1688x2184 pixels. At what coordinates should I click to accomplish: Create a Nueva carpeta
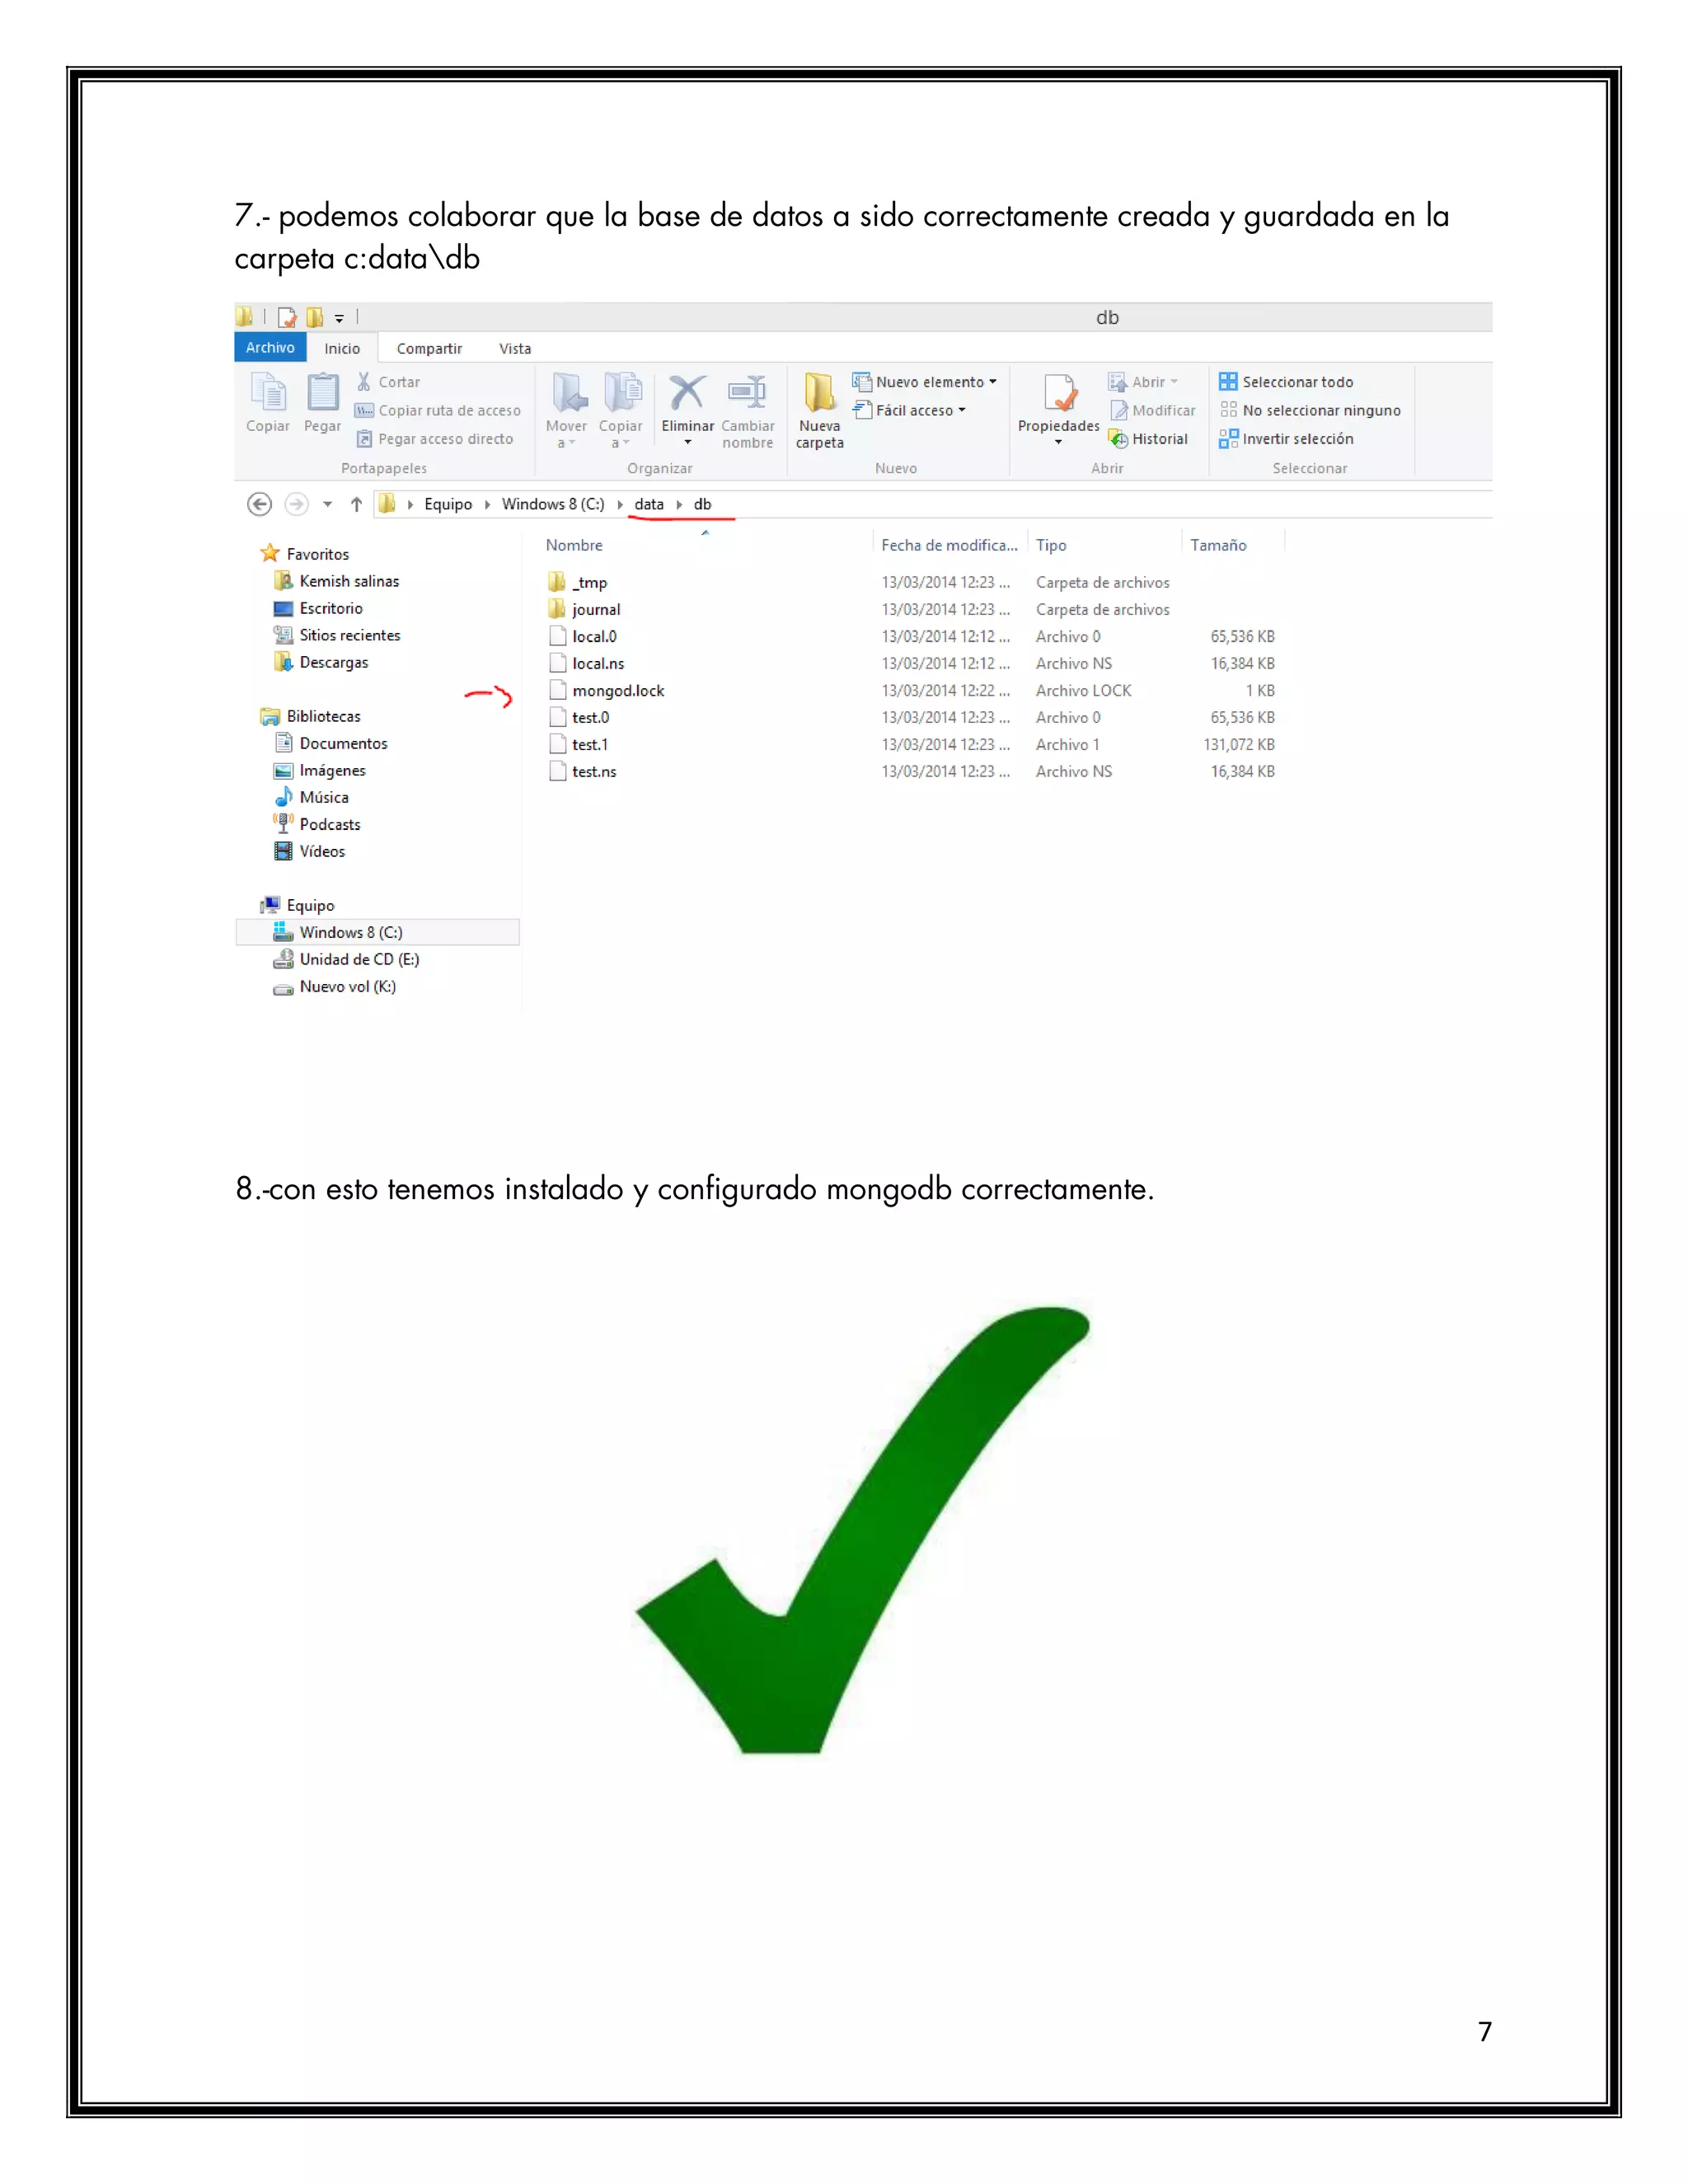[x=820, y=410]
